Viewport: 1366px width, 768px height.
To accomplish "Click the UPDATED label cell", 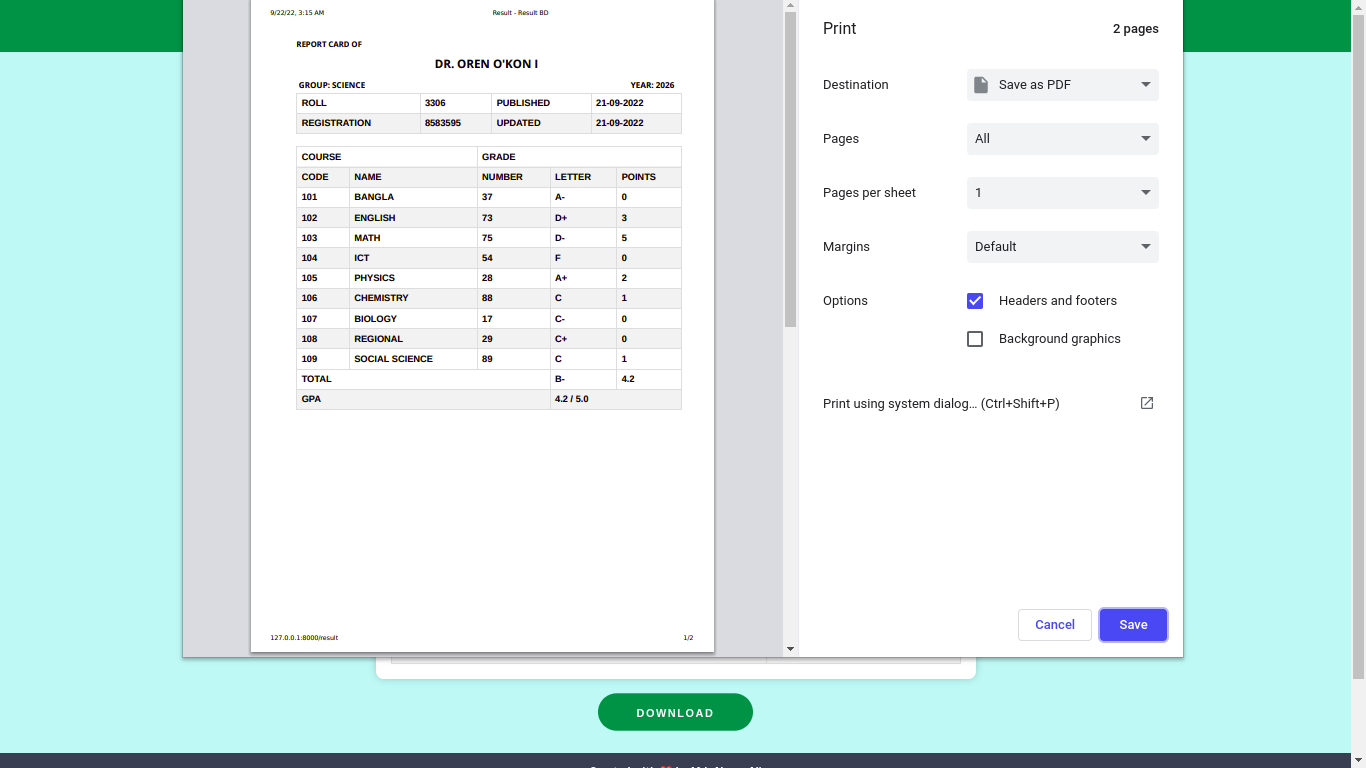I will point(541,123).
